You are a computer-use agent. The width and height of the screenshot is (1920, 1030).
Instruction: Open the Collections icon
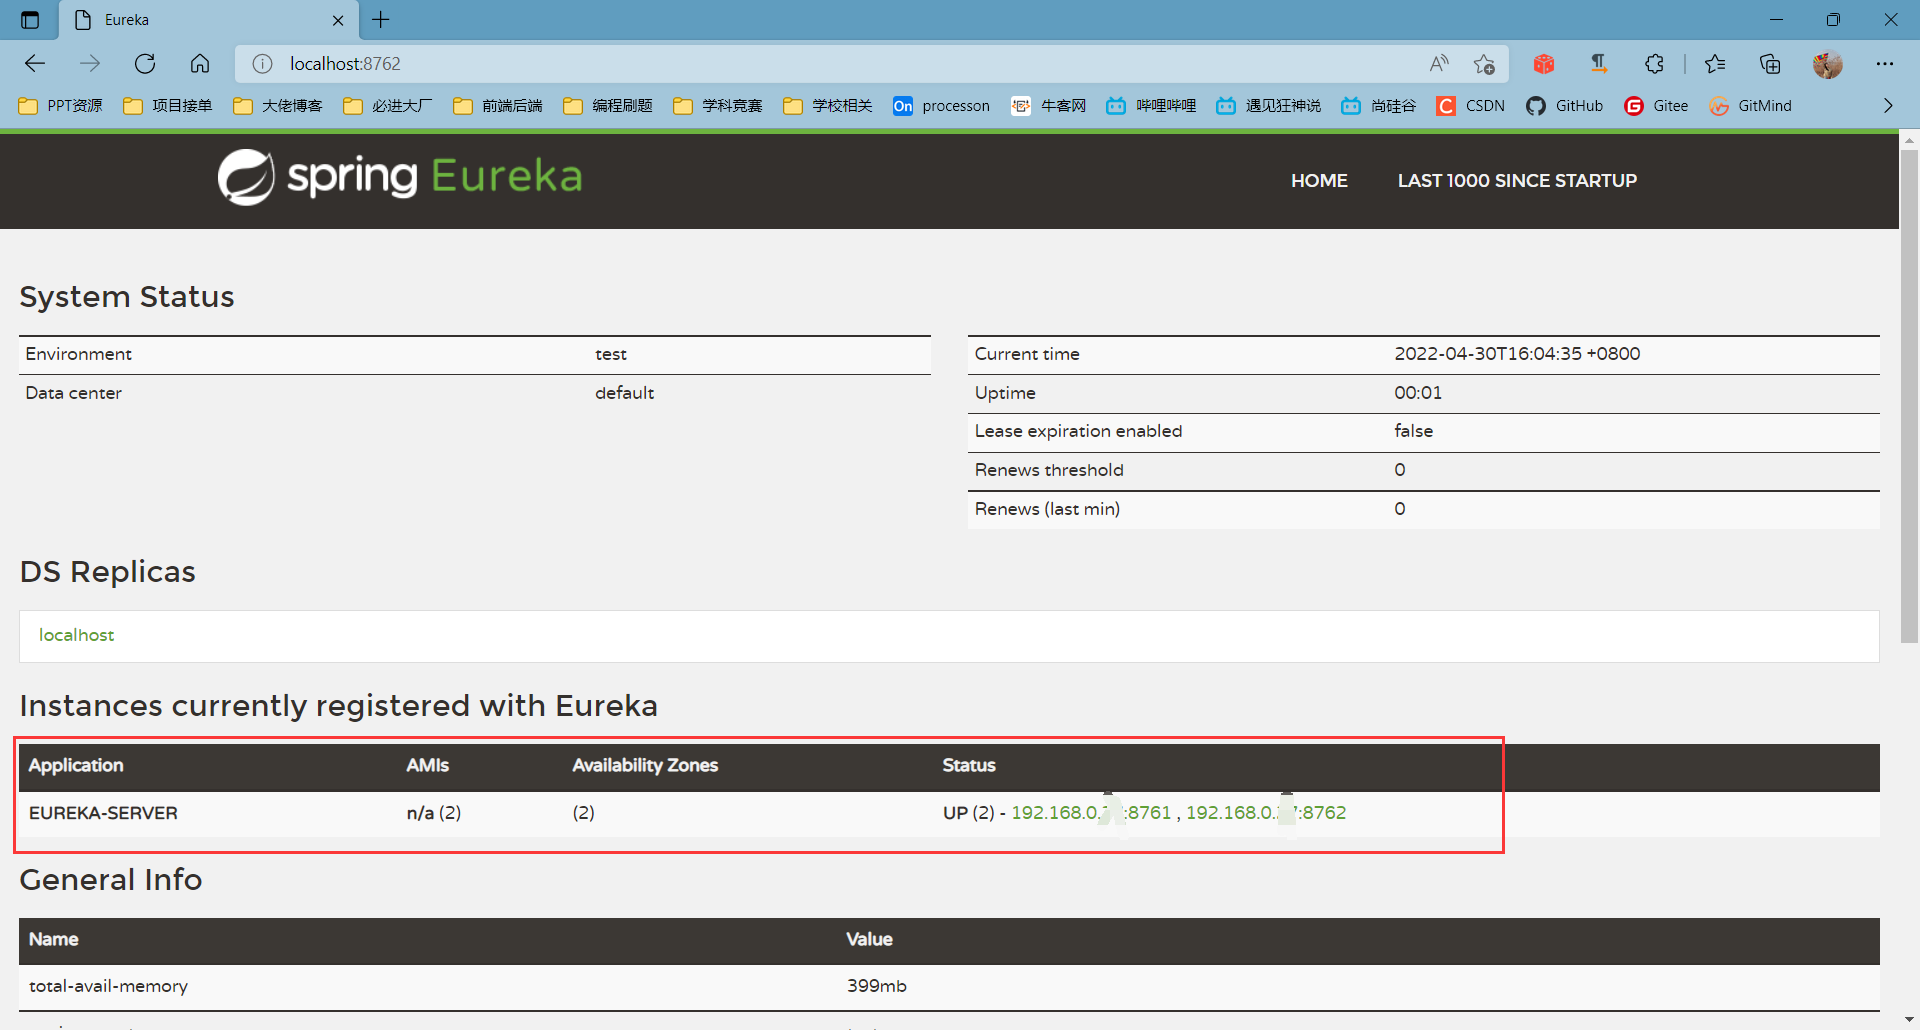coord(1770,64)
